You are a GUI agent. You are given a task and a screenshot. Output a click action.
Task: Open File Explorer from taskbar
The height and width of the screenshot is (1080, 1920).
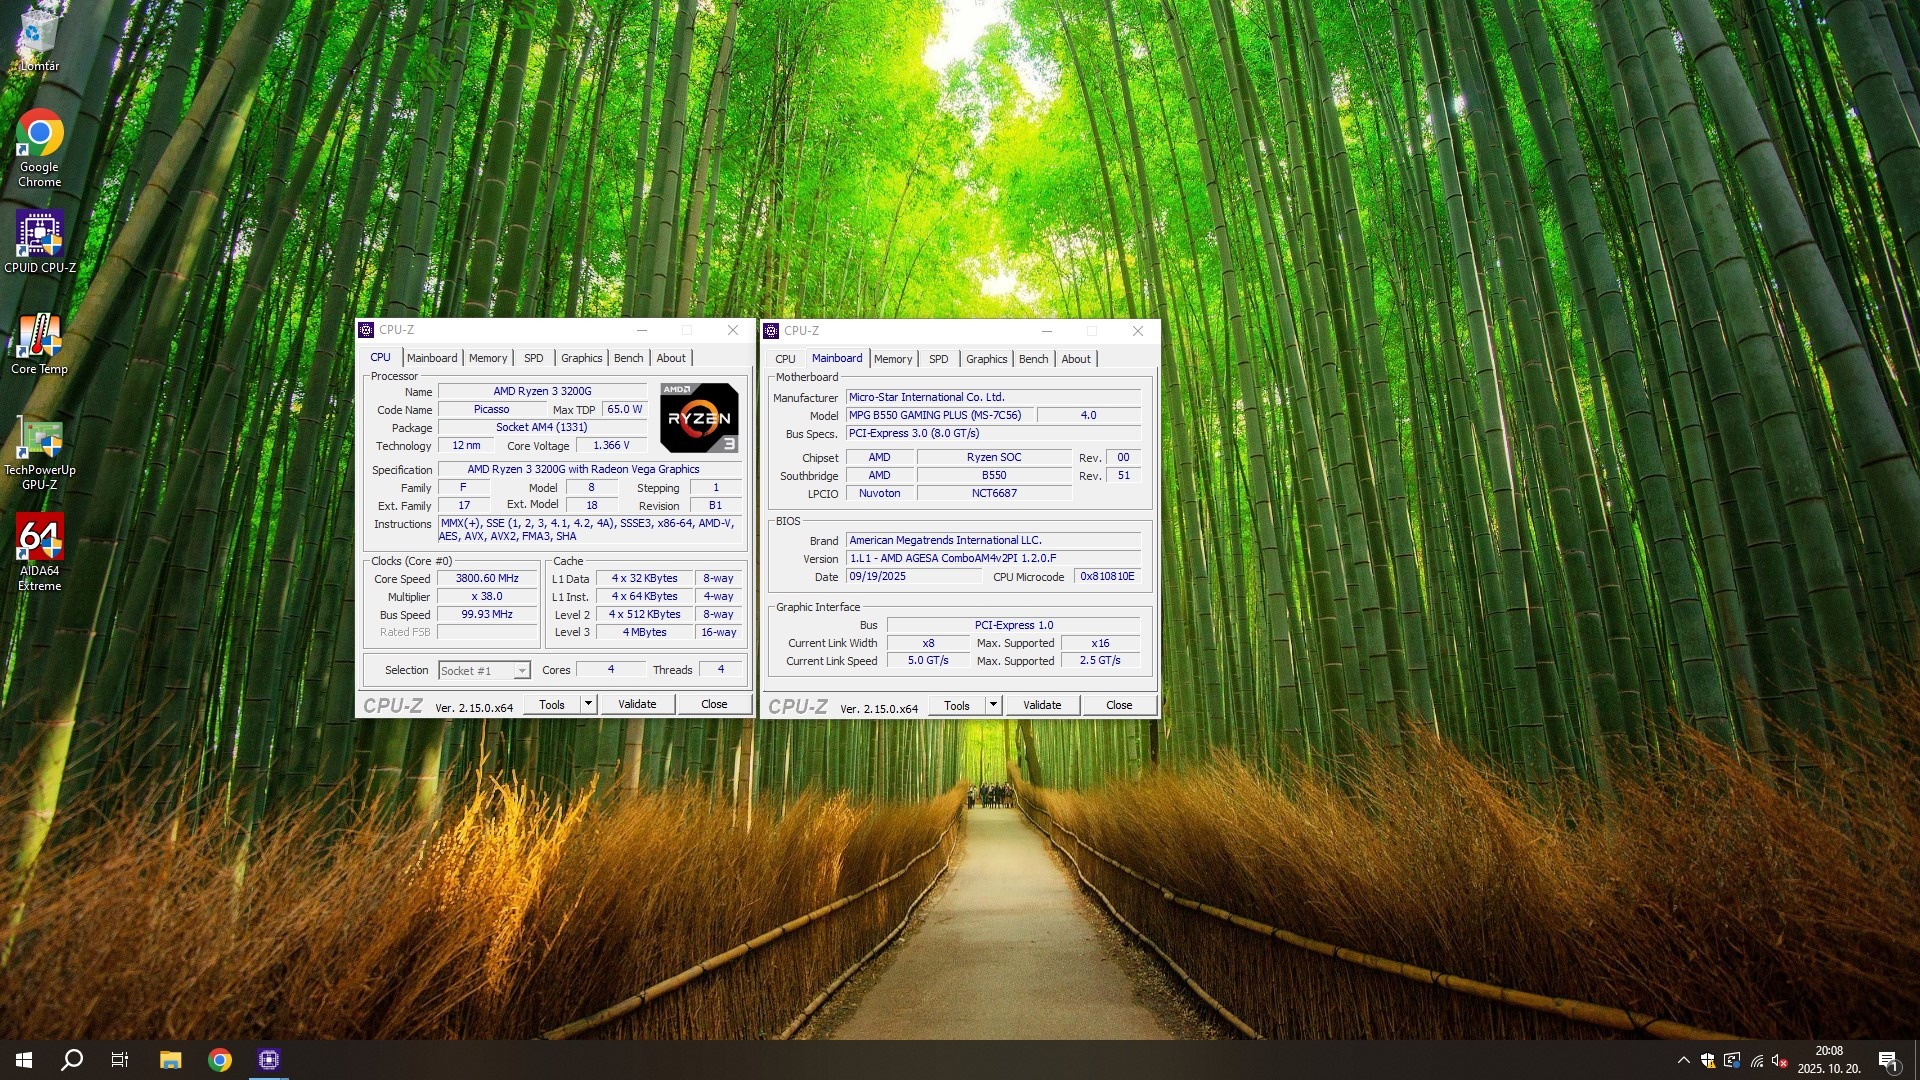(x=170, y=1060)
